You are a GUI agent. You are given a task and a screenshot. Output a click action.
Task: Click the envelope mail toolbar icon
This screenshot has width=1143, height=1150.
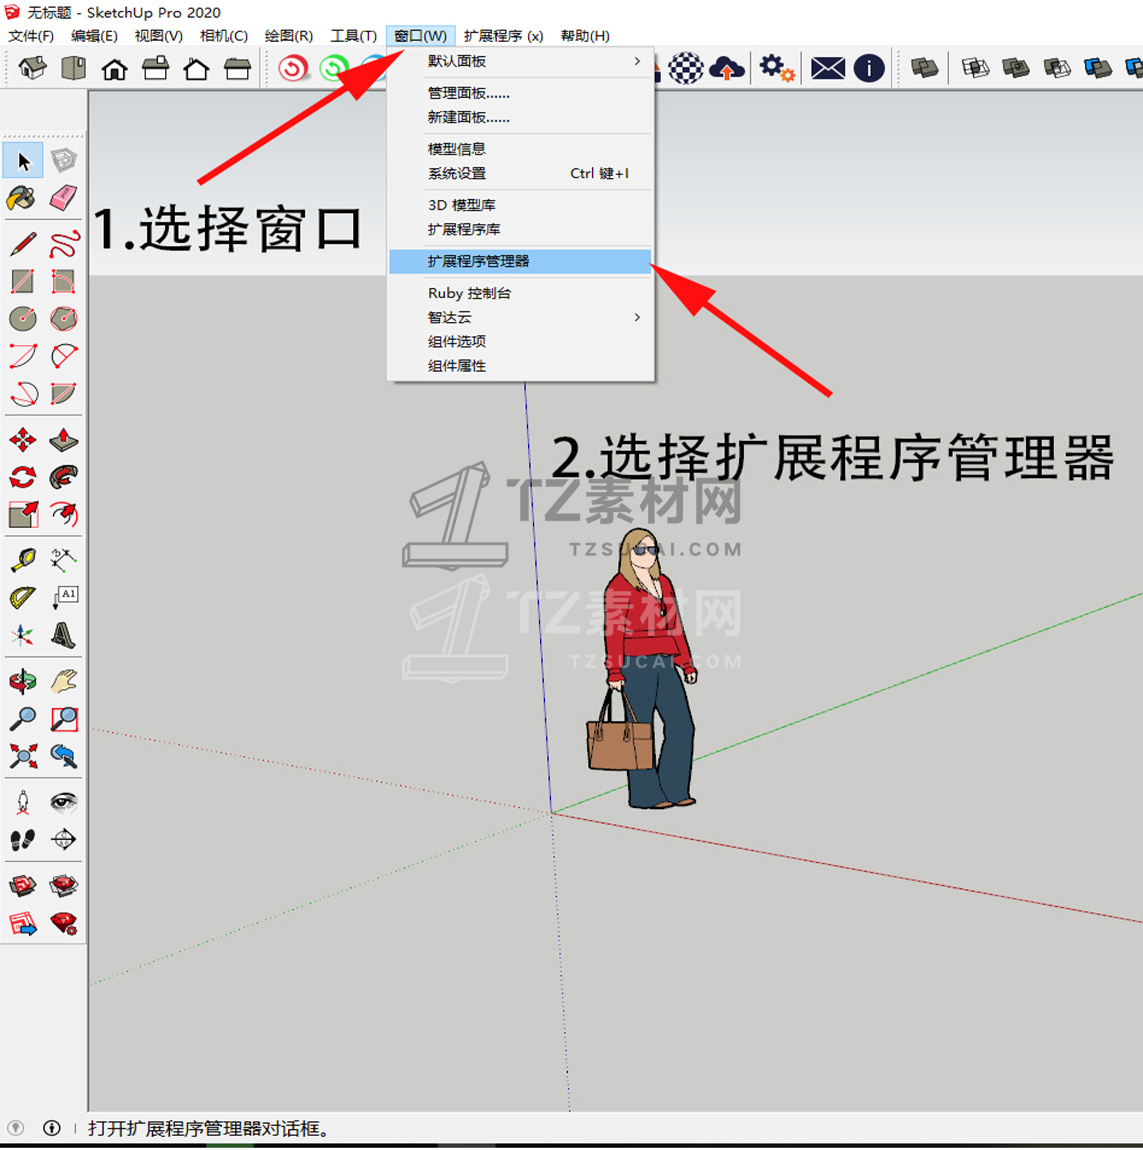coord(828,68)
